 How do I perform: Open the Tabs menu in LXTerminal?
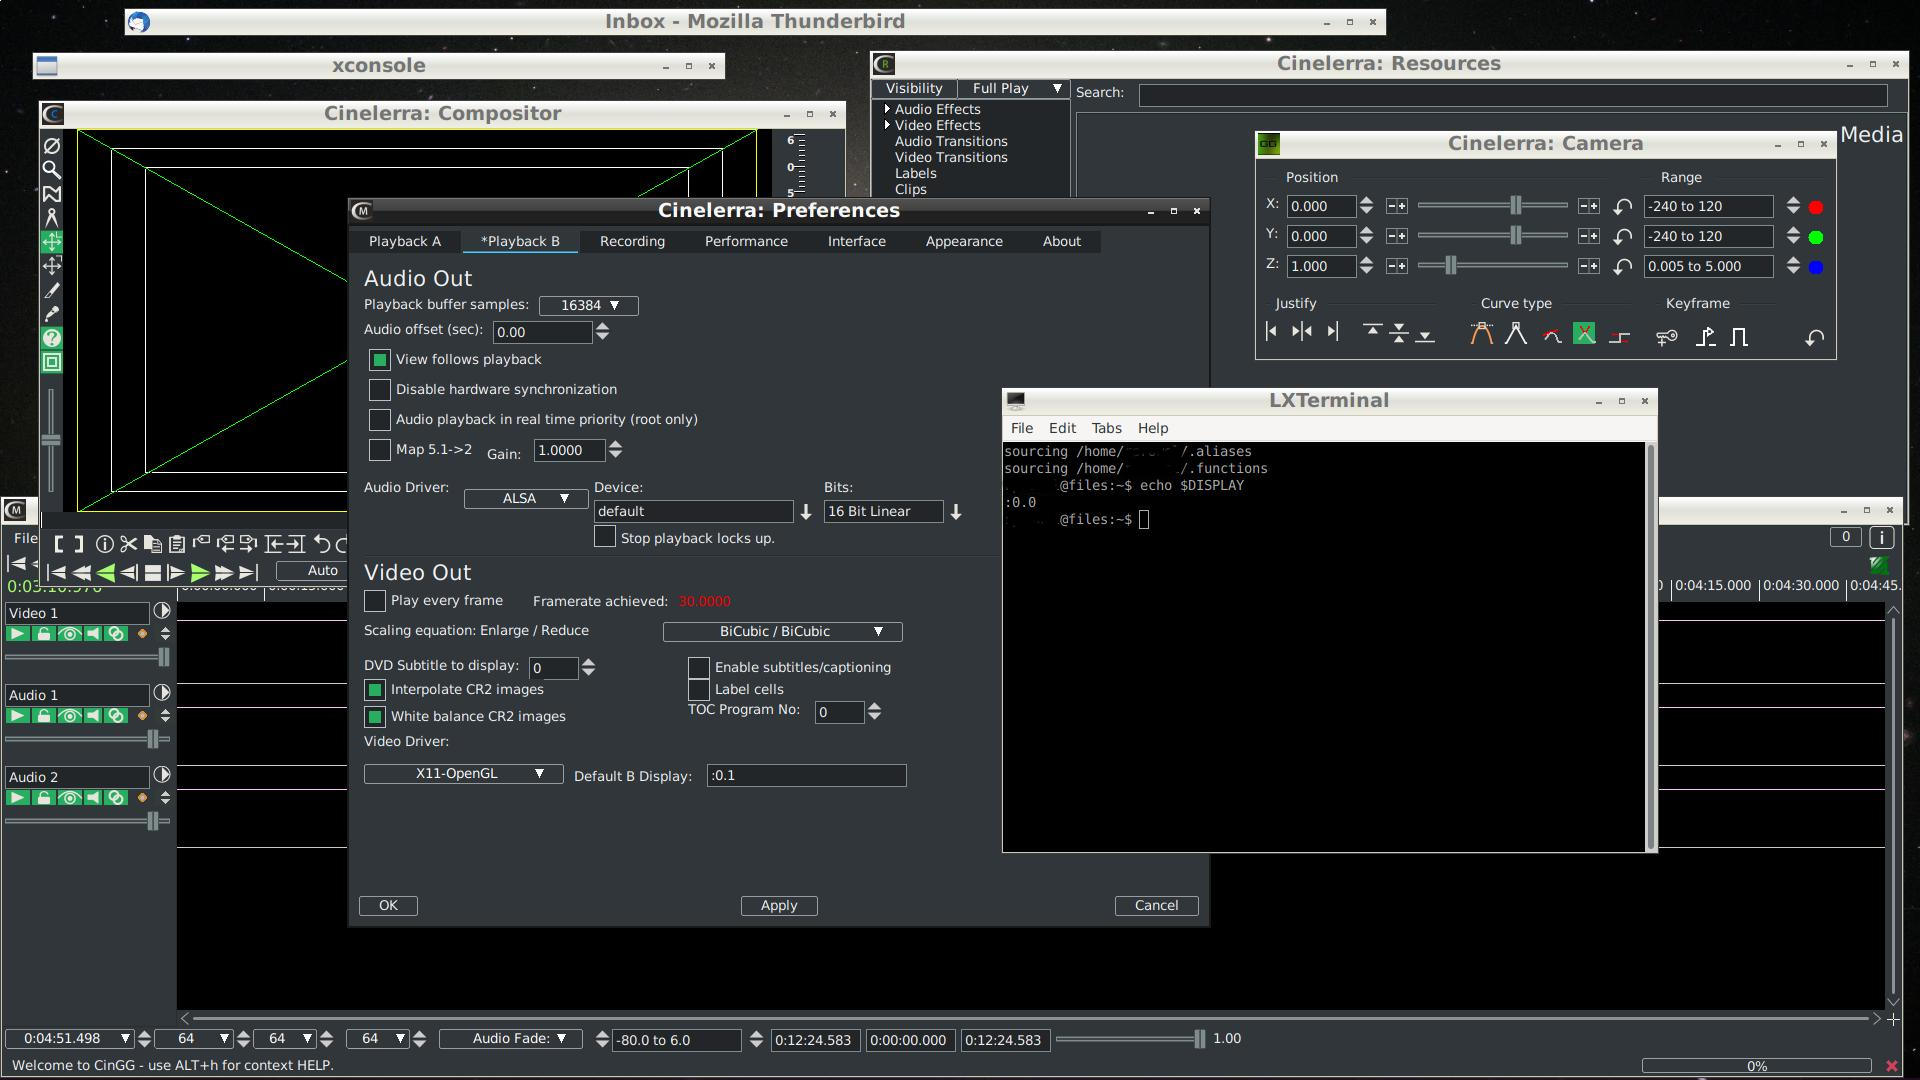[x=1105, y=428]
